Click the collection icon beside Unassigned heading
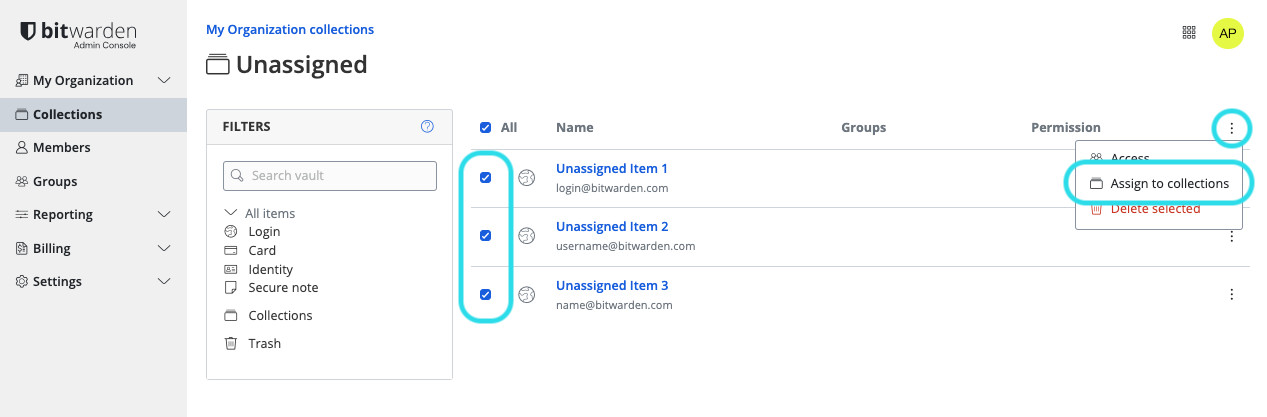The width and height of the screenshot is (1267, 417). [x=217, y=66]
